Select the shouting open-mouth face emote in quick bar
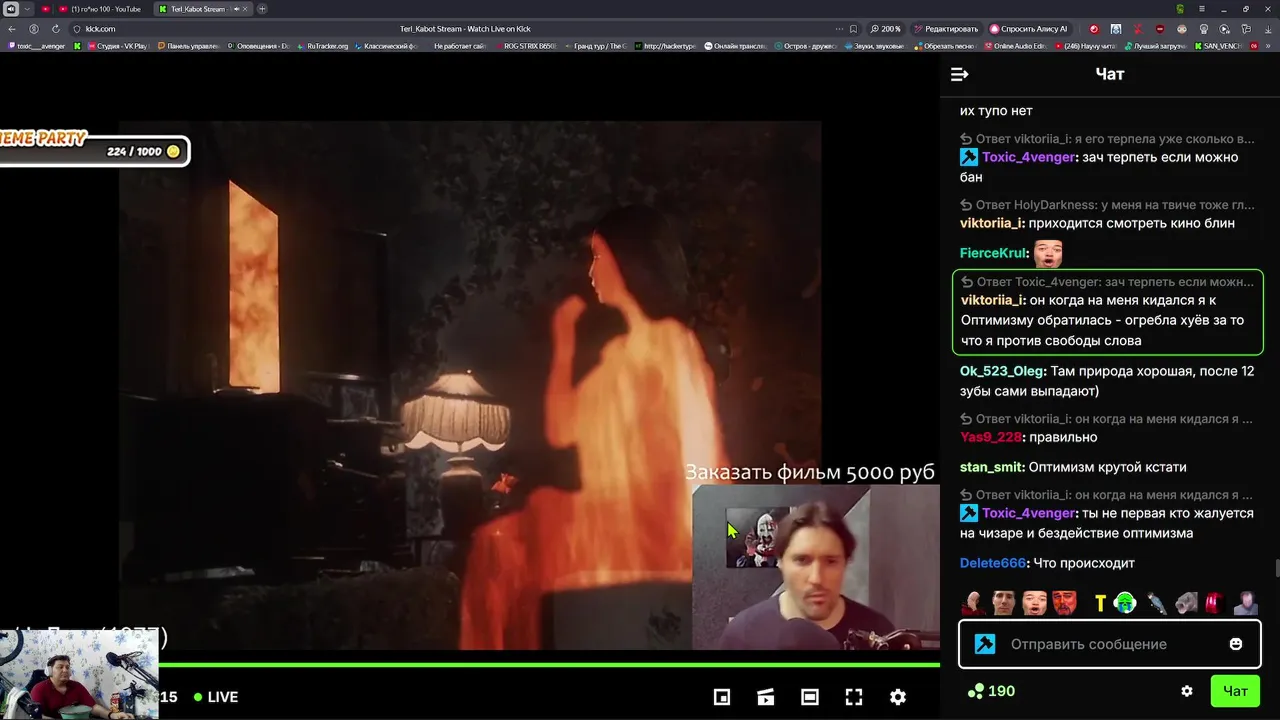1280x720 pixels. pos(1034,603)
